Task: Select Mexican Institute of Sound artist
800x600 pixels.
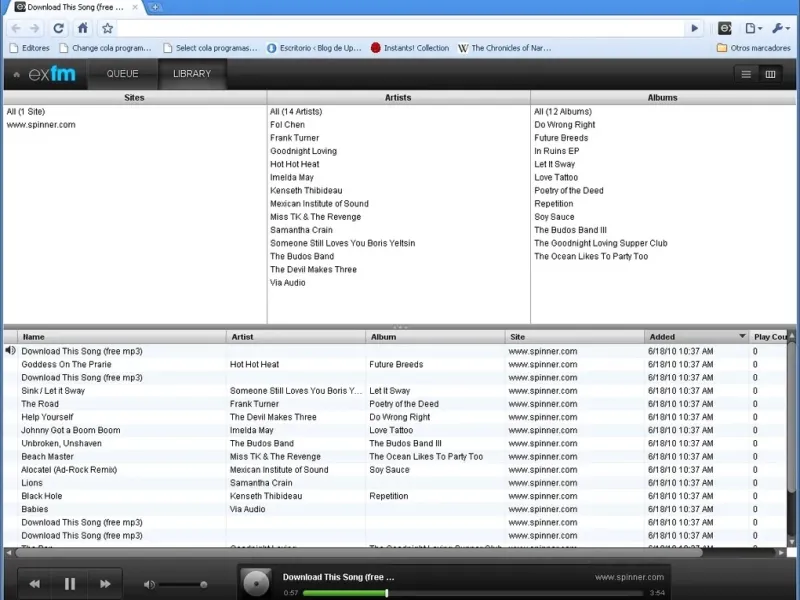Action: point(319,204)
